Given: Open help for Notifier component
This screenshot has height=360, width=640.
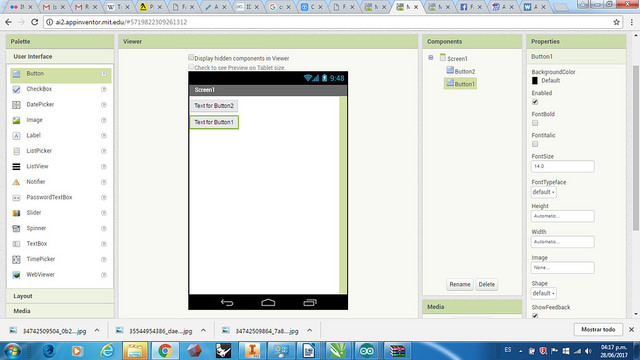Looking at the screenshot, I should tap(104, 182).
